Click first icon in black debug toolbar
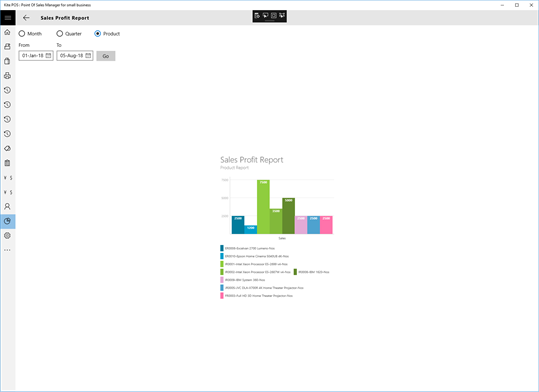This screenshot has height=392, width=539. tap(257, 15)
